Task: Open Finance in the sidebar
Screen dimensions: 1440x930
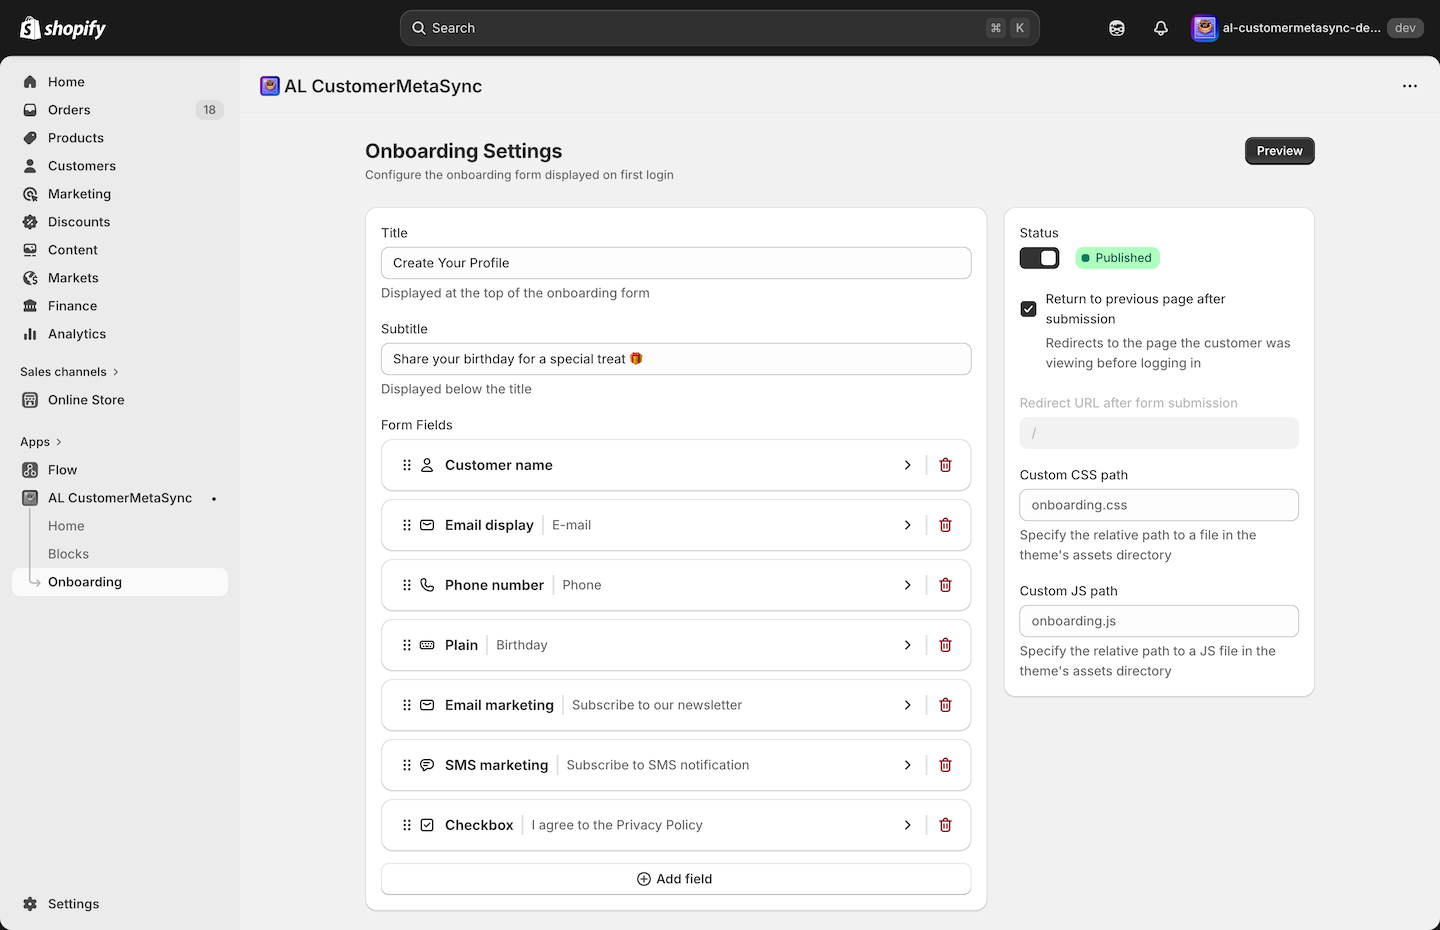Action: (120, 306)
